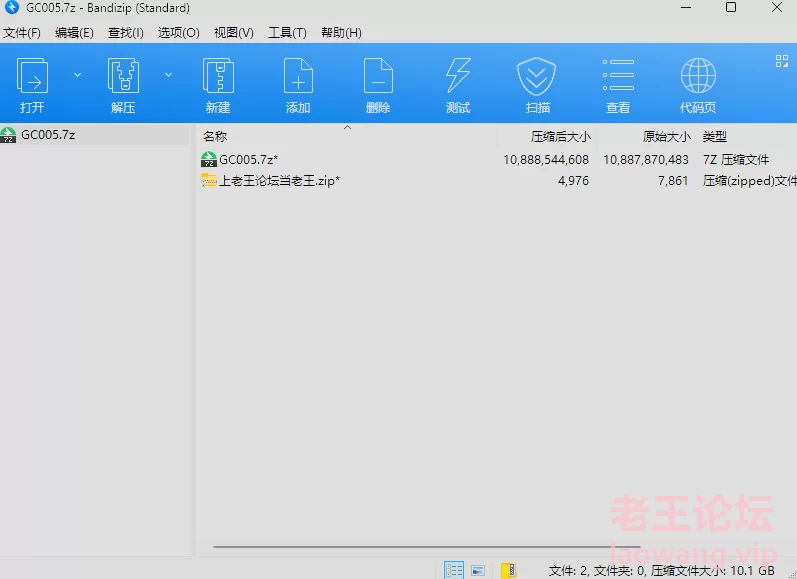Screen dimensions: 797x579
Task: Click the Bandizip app icon in title bar
Action: (12, 8)
